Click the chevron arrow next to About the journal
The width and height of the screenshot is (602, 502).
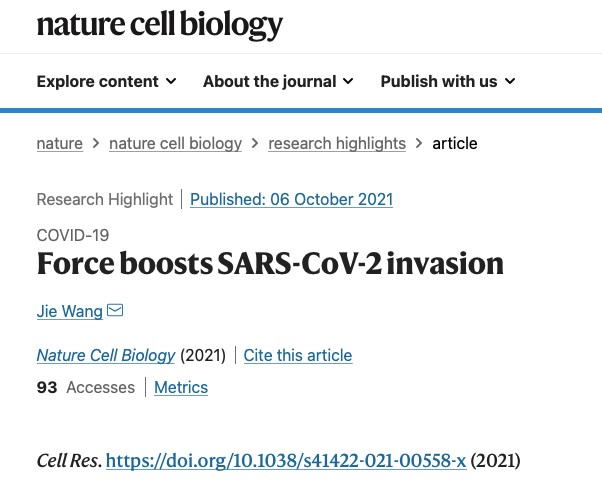(x=348, y=81)
